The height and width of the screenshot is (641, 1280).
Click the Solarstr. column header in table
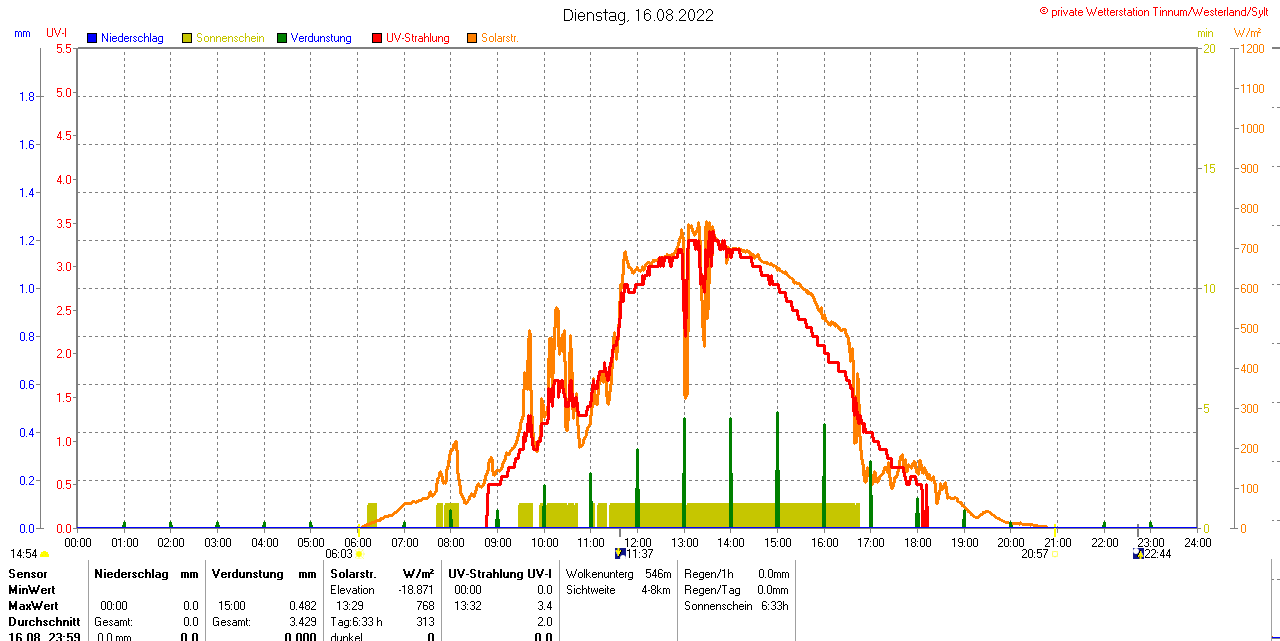click(353, 574)
